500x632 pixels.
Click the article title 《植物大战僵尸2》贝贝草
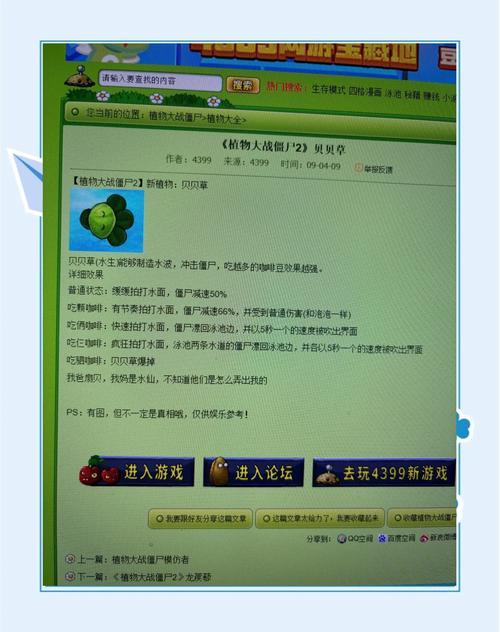(x=284, y=148)
